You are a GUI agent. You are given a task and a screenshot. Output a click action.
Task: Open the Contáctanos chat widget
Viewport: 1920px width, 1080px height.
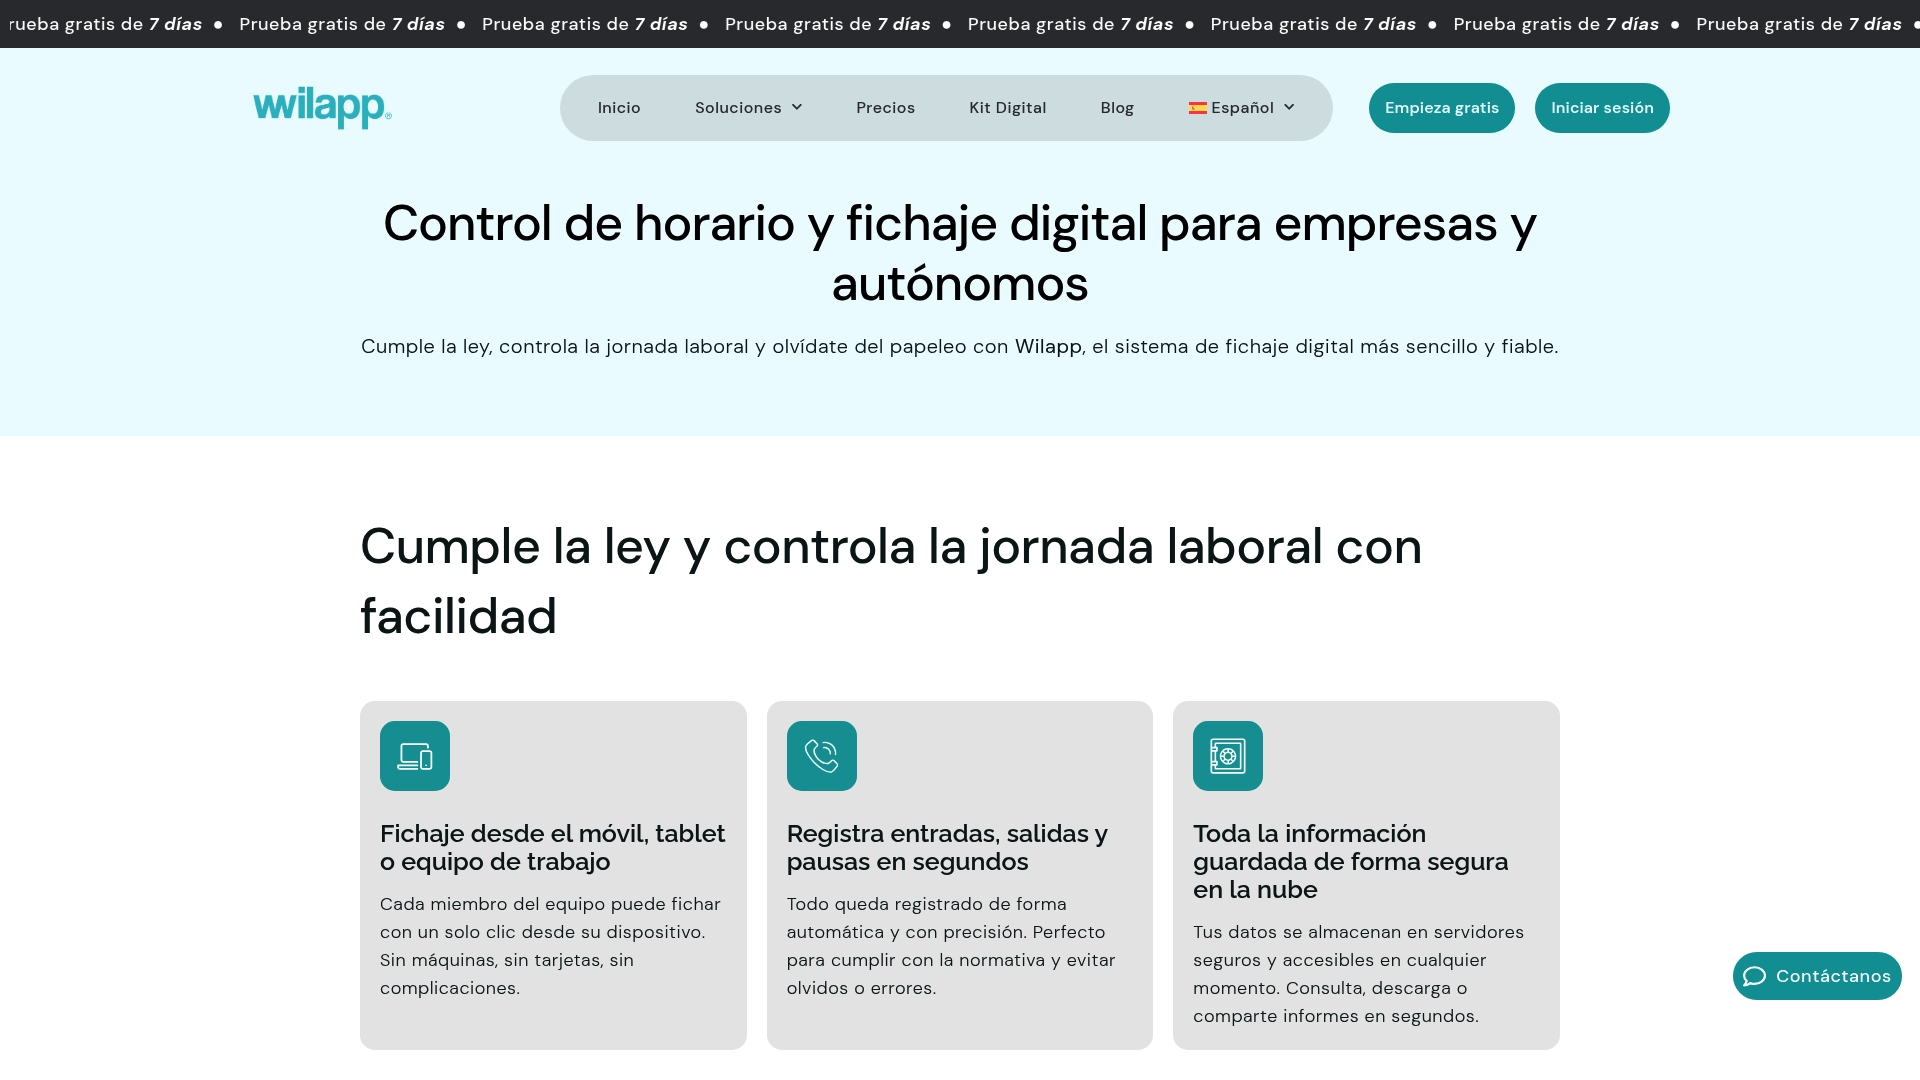(x=1817, y=976)
